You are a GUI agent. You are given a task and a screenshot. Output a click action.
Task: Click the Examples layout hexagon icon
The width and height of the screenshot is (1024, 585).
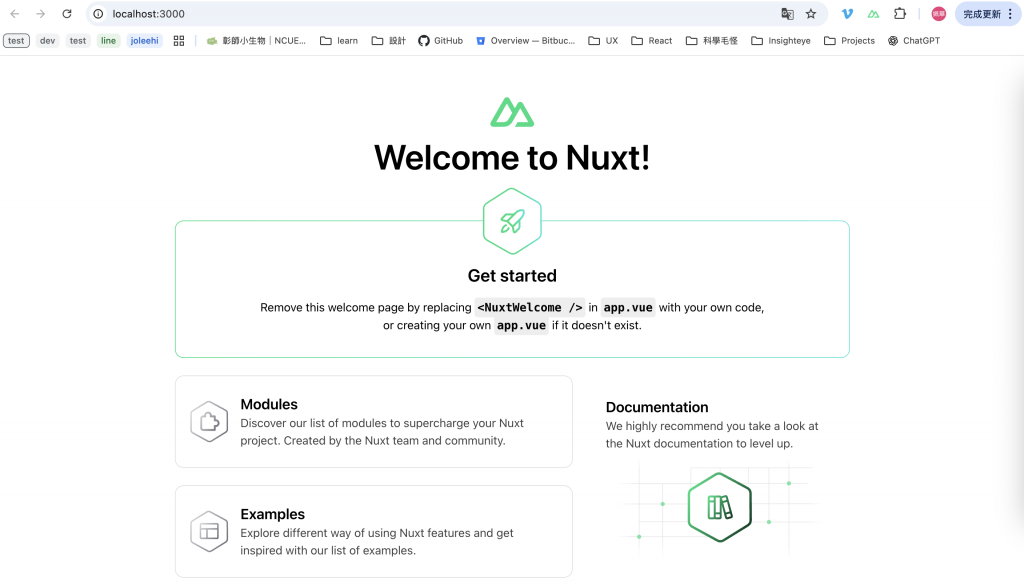coord(209,531)
